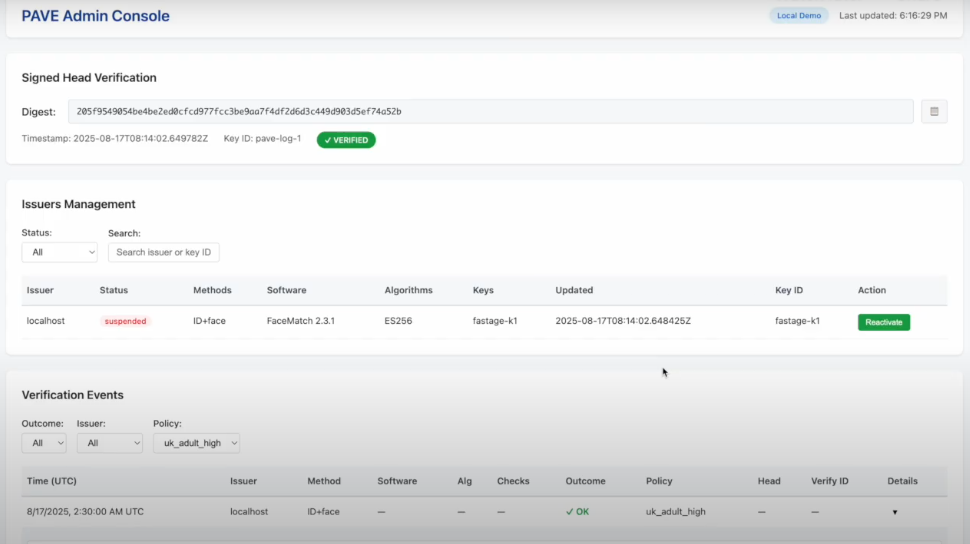The width and height of the screenshot is (970, 544).
Task: Click the Policy column header
Action: pos(659,481)
